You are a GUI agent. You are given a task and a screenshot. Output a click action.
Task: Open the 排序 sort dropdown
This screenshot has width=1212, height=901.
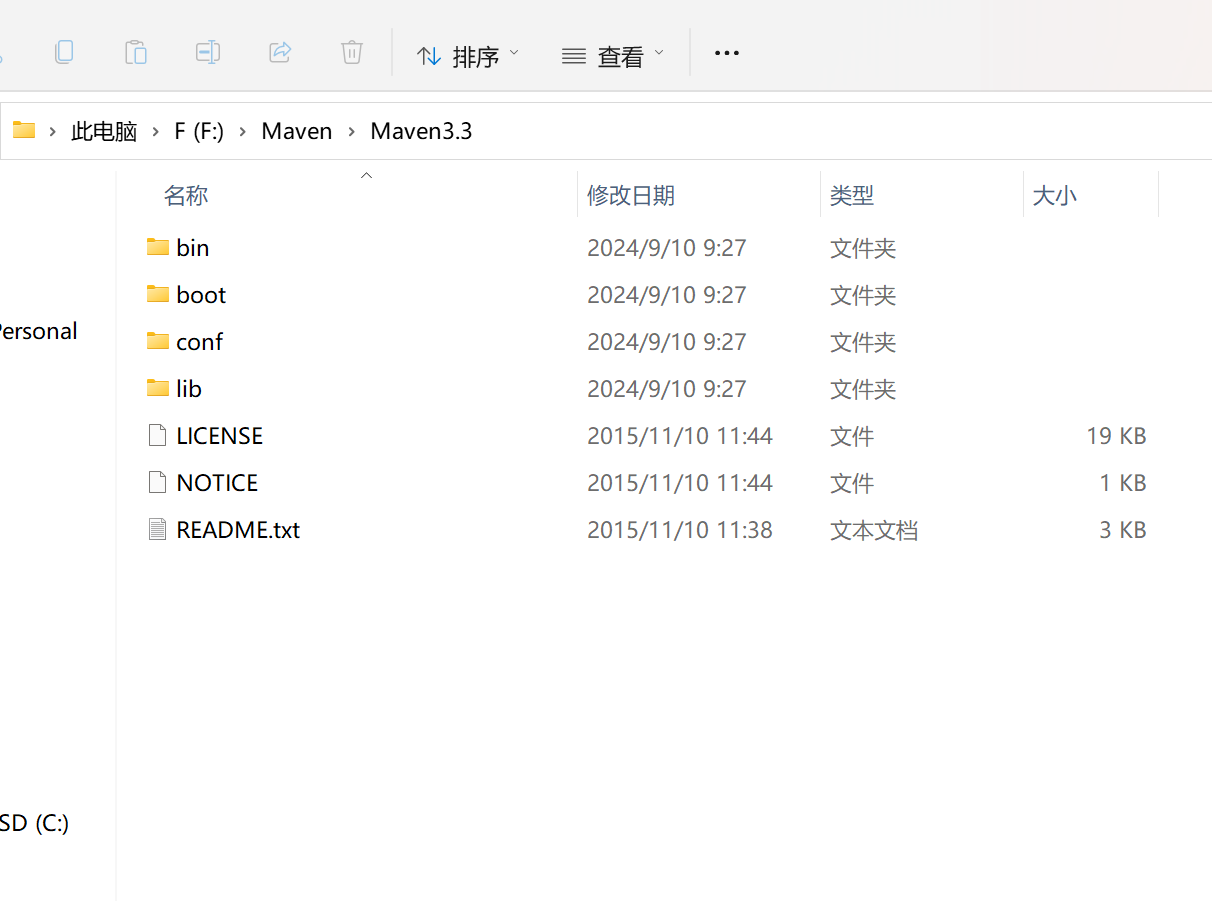(x=468, y=56)
